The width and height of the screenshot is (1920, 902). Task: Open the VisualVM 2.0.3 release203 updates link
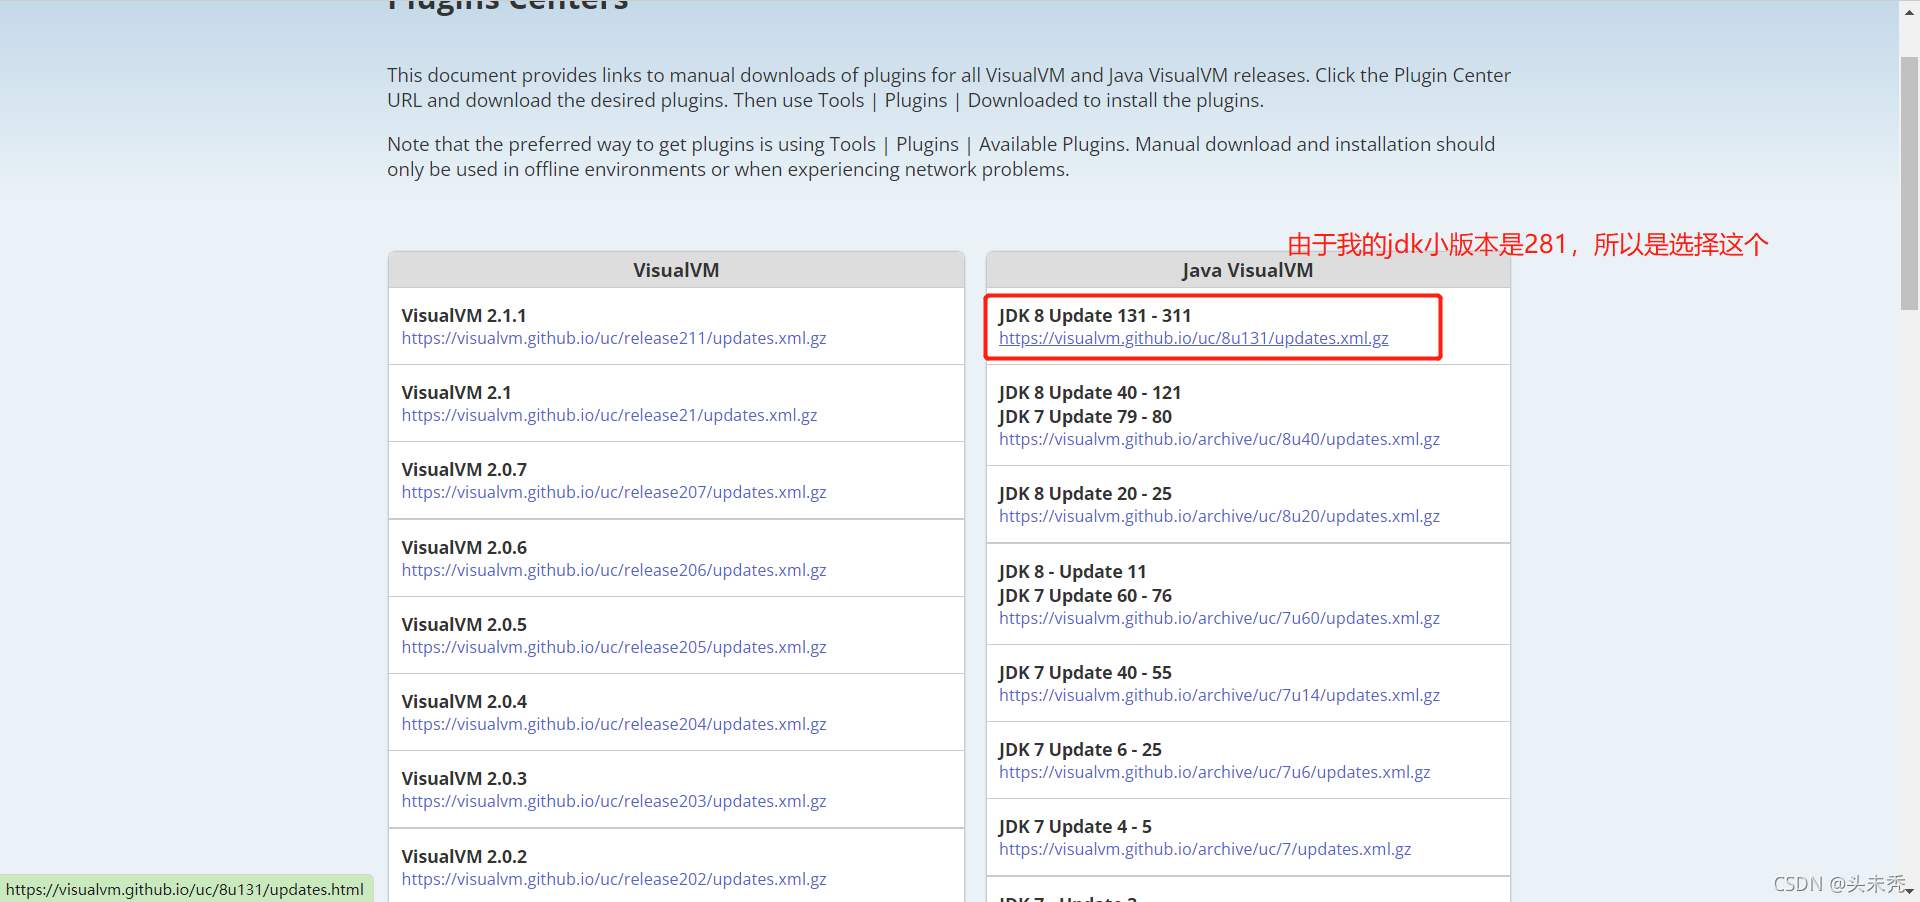point(614,801)
